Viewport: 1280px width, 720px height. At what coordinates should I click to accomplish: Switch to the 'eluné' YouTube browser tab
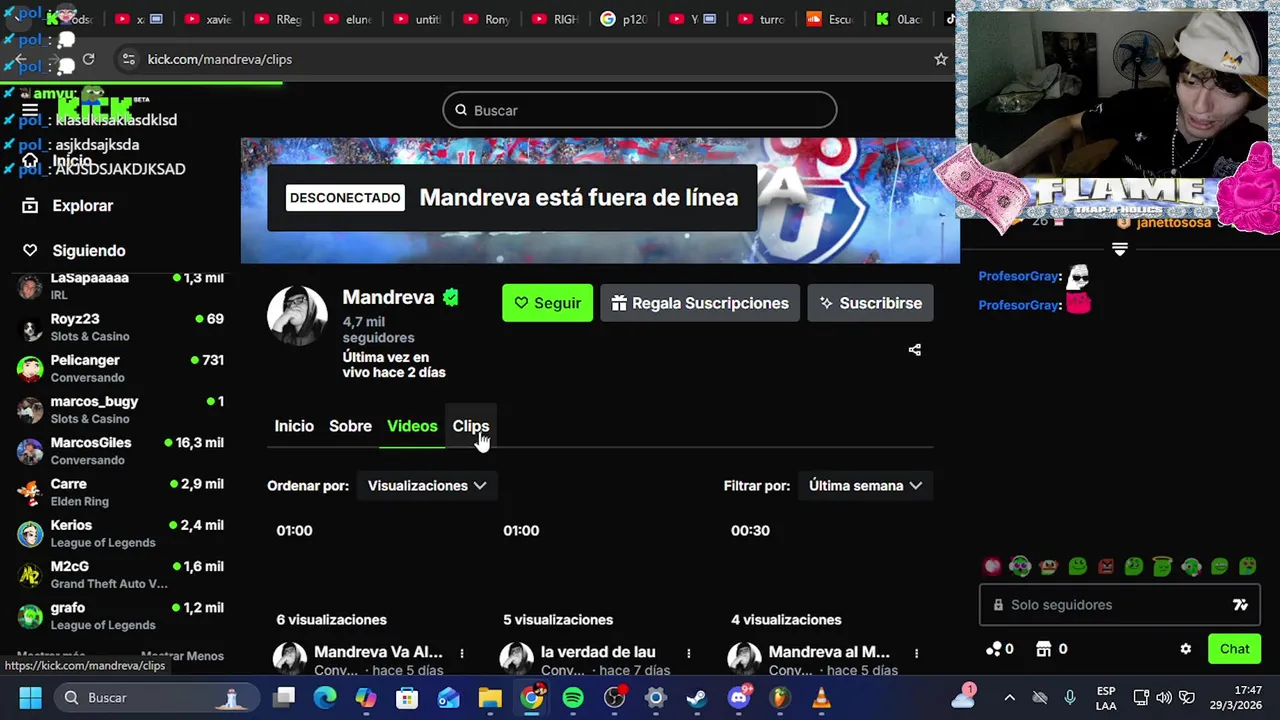pos(348,19)
